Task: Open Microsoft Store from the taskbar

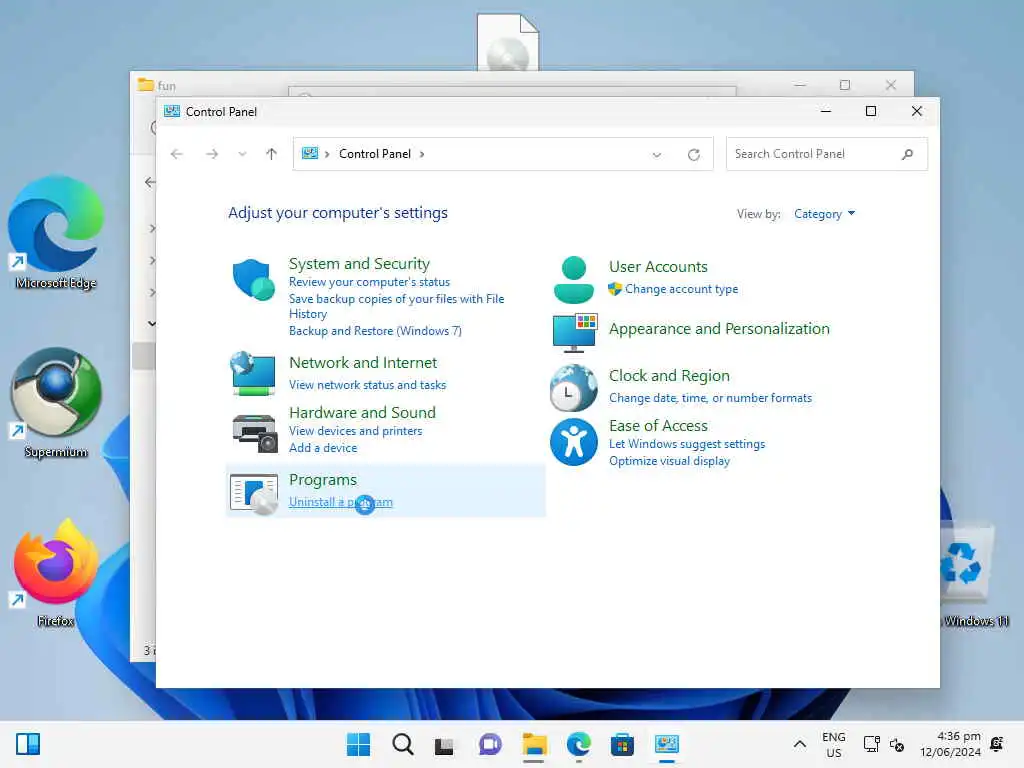Action: coord(622,744)
